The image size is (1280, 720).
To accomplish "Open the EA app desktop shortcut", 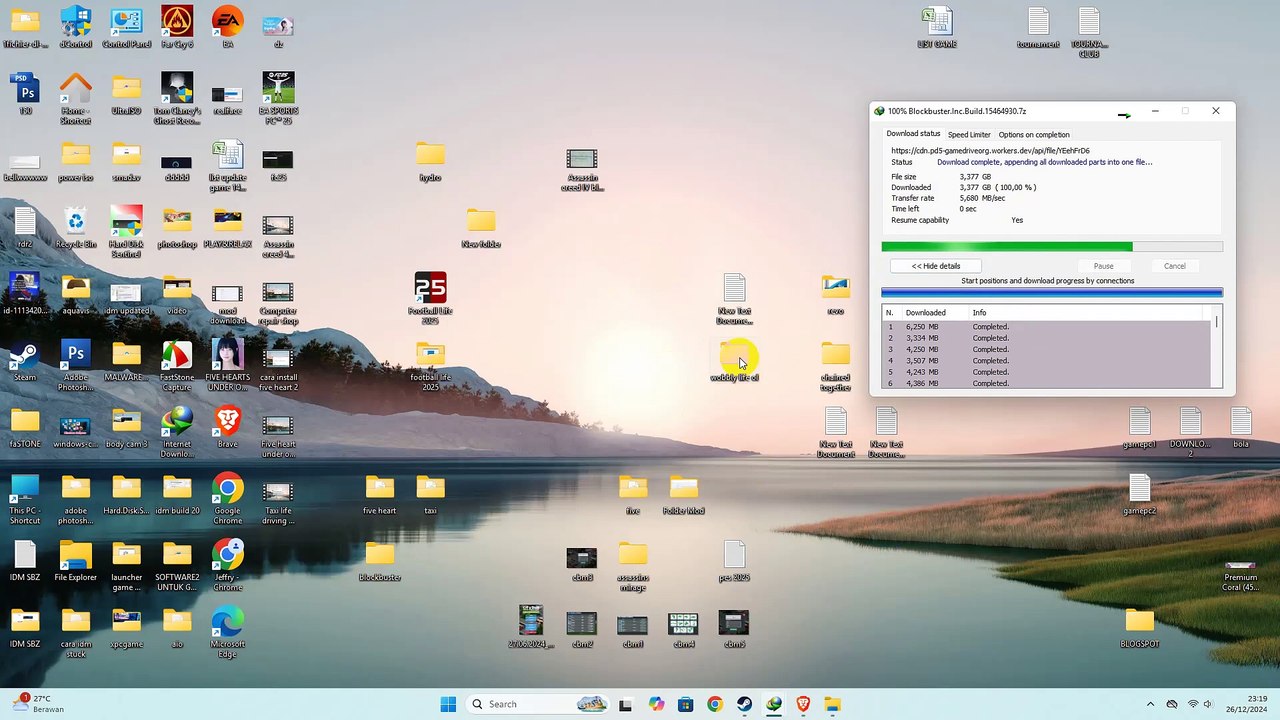I will pos(228,27).
